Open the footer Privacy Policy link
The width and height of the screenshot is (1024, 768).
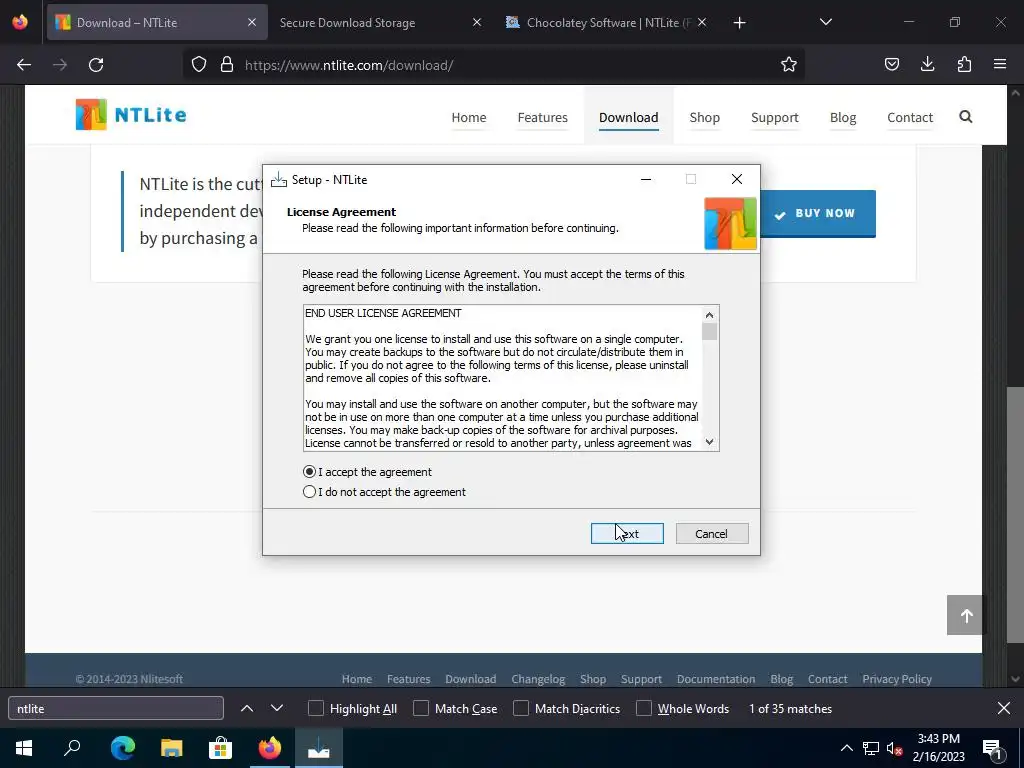(897, 679)
